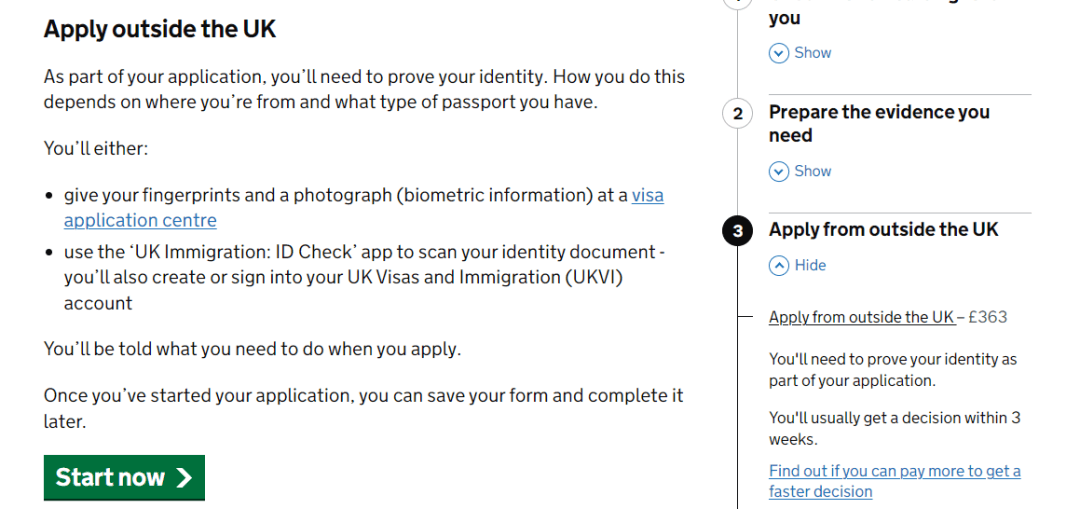Collapse step 3 using the Hide text

[x=810, y=265]
